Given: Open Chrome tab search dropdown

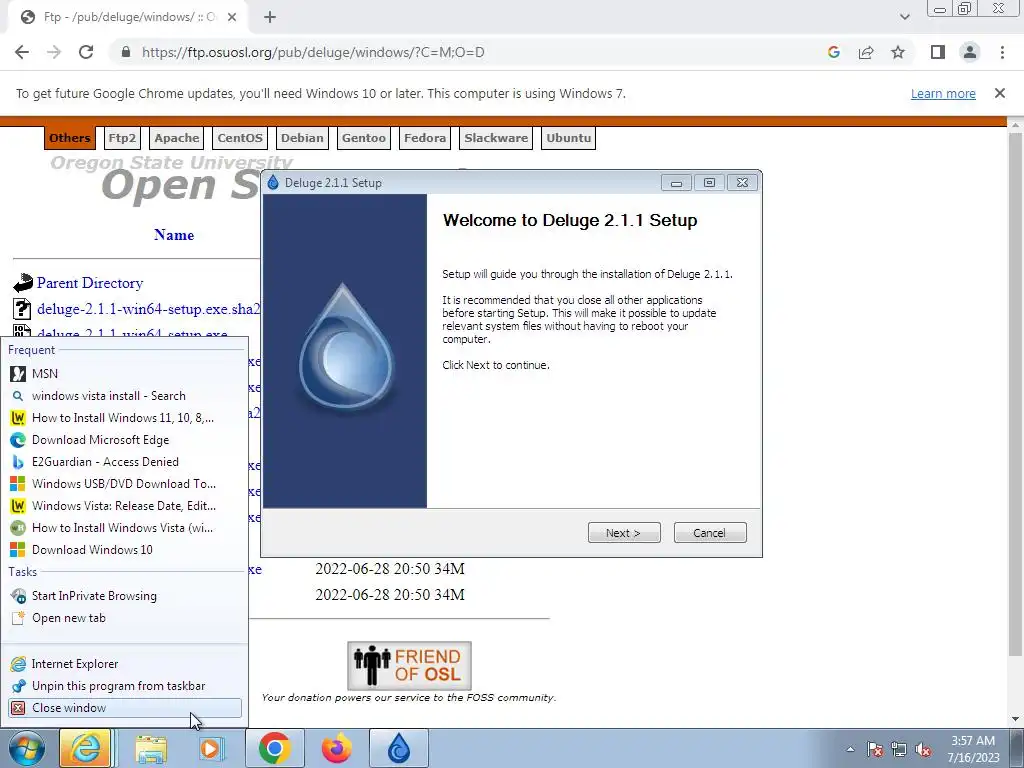Looking at the screenshot, I should [904, 17].
